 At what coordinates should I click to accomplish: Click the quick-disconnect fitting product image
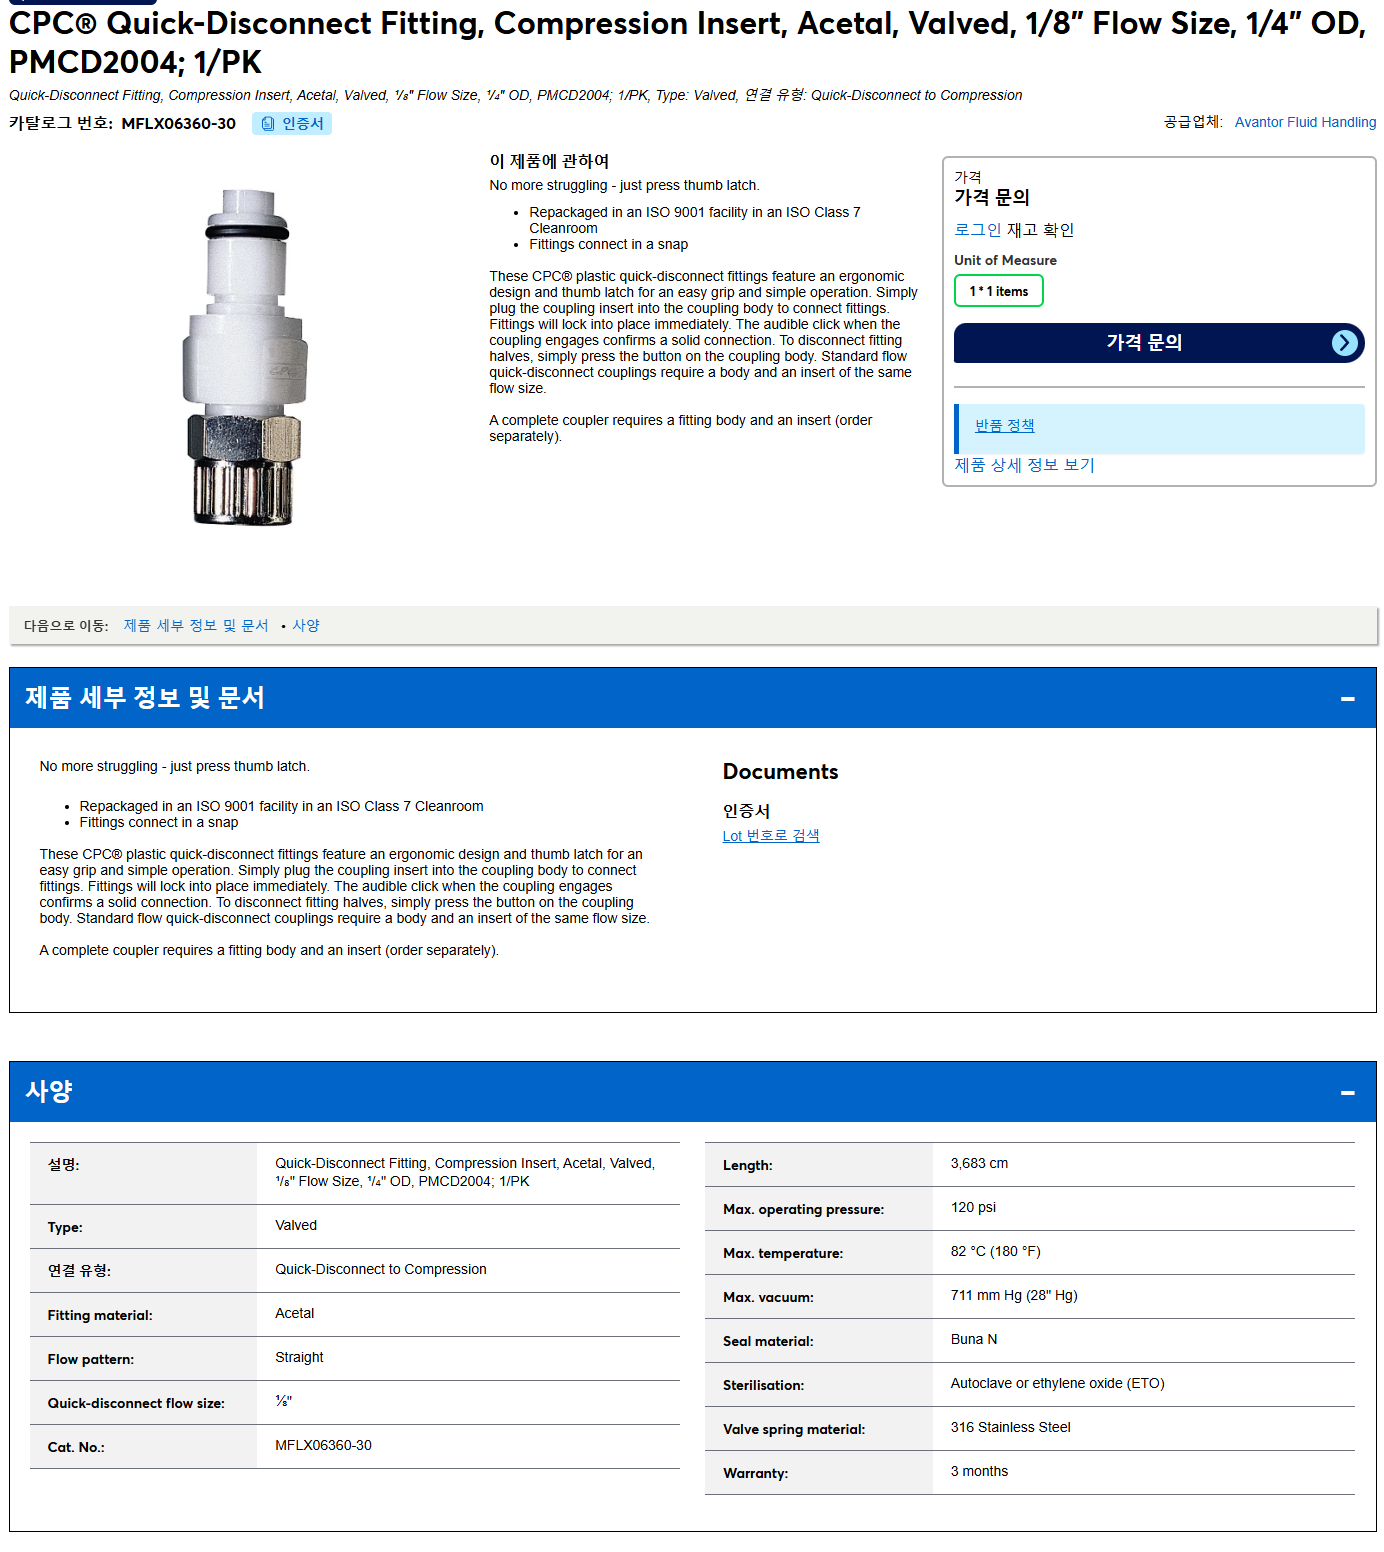(x=245, y=357)
